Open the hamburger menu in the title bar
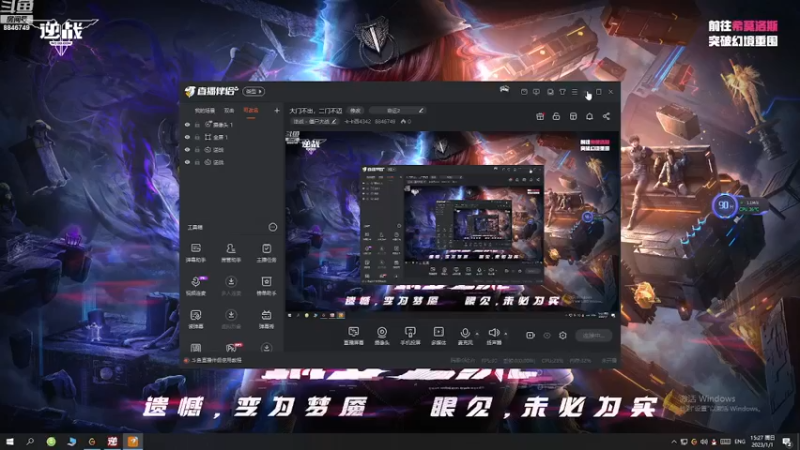800x450 pixels. (574, 92)
